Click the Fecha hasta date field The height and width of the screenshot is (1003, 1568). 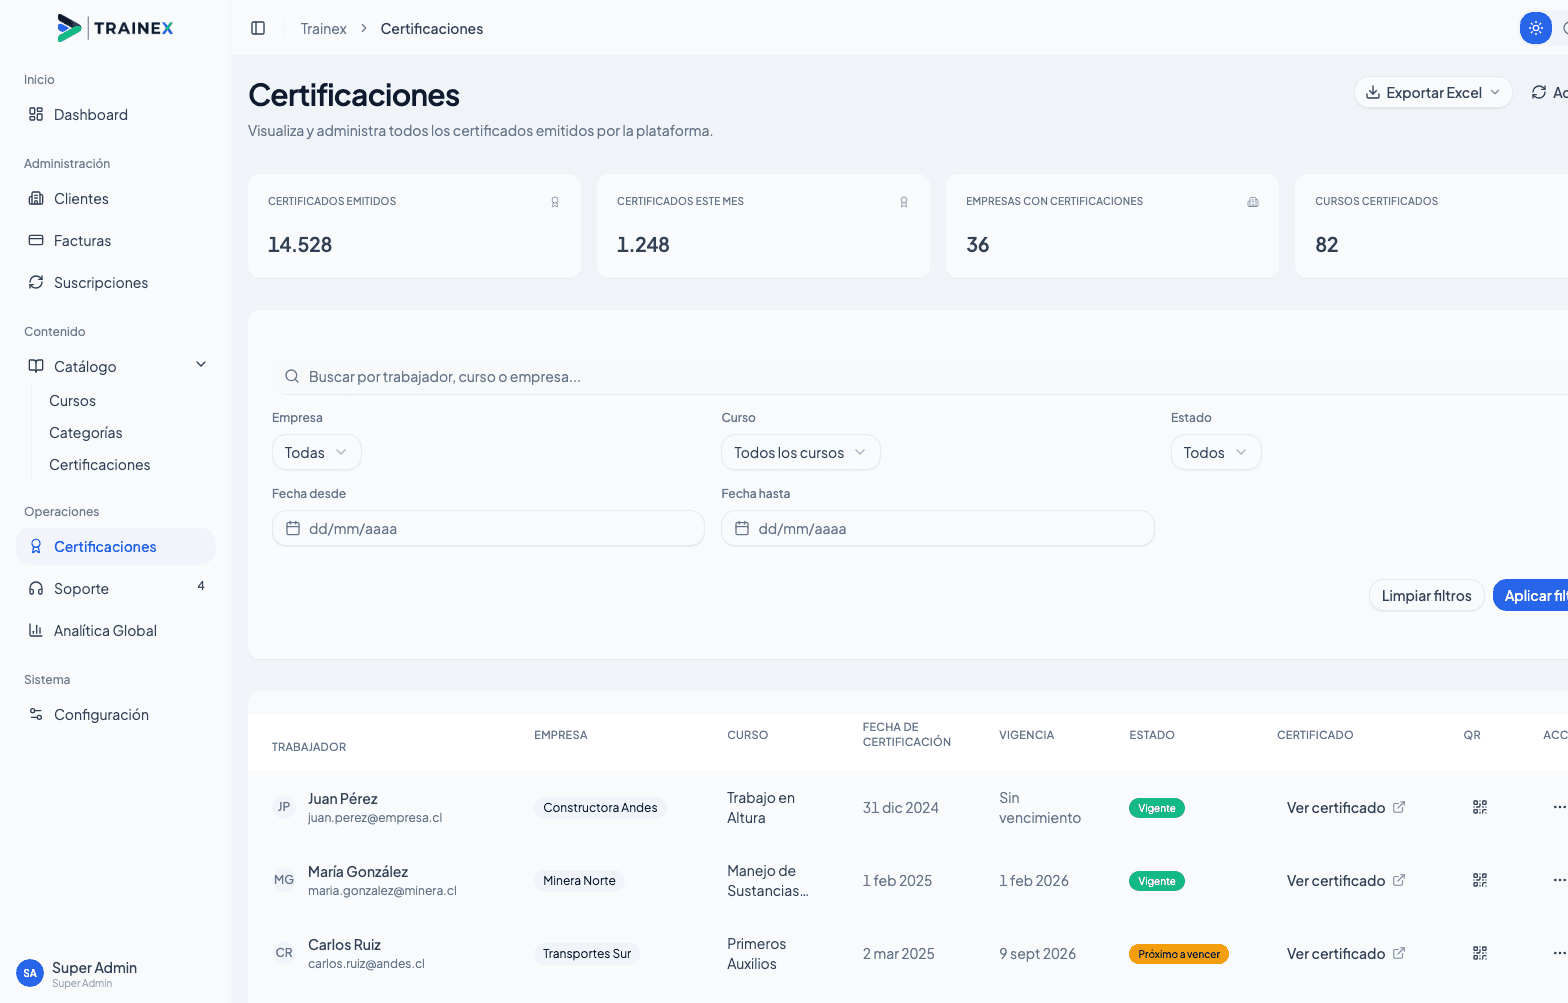pyautogui.click(x=938, y=529)
